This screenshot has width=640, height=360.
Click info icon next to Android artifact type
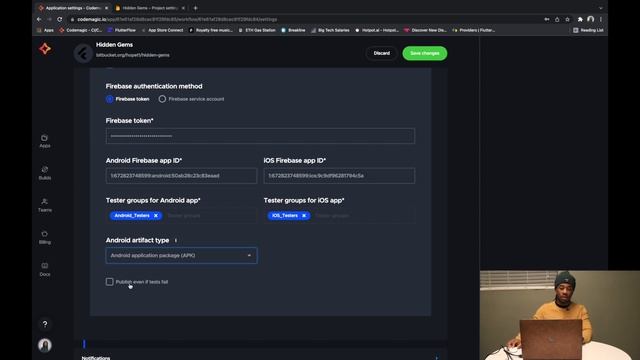click(176, 240)
